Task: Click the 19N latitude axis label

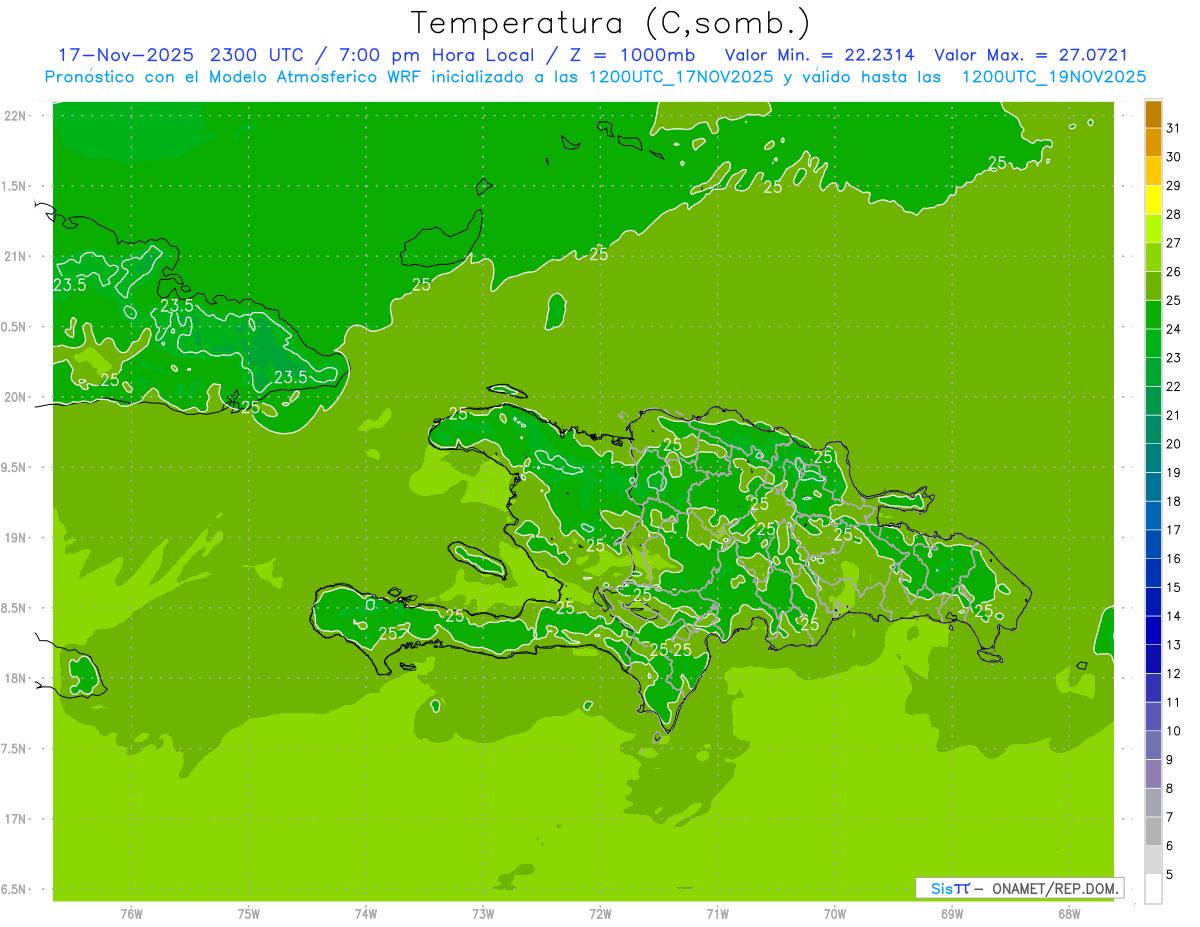Action: (14, 538)
